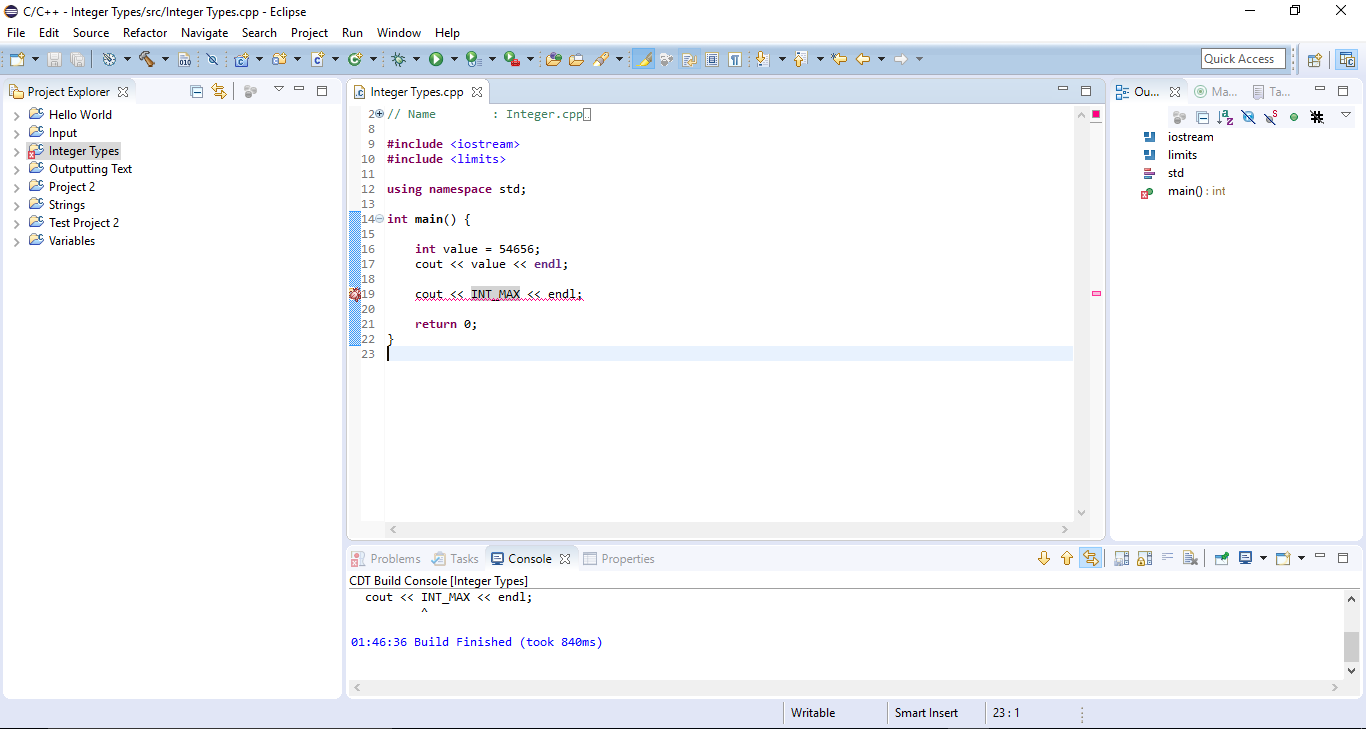Click the Pin Console icon

click(x=1222, y=559)
